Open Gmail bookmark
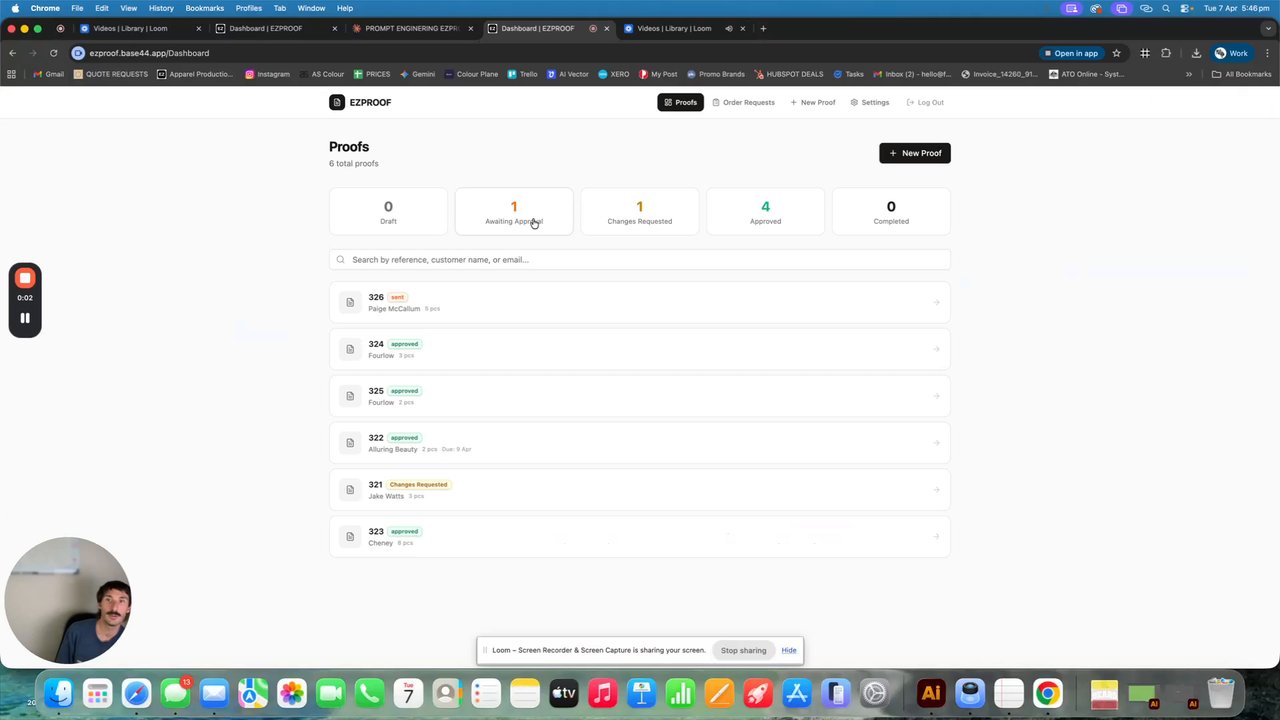1280x720 pixels. coord(48,74)
